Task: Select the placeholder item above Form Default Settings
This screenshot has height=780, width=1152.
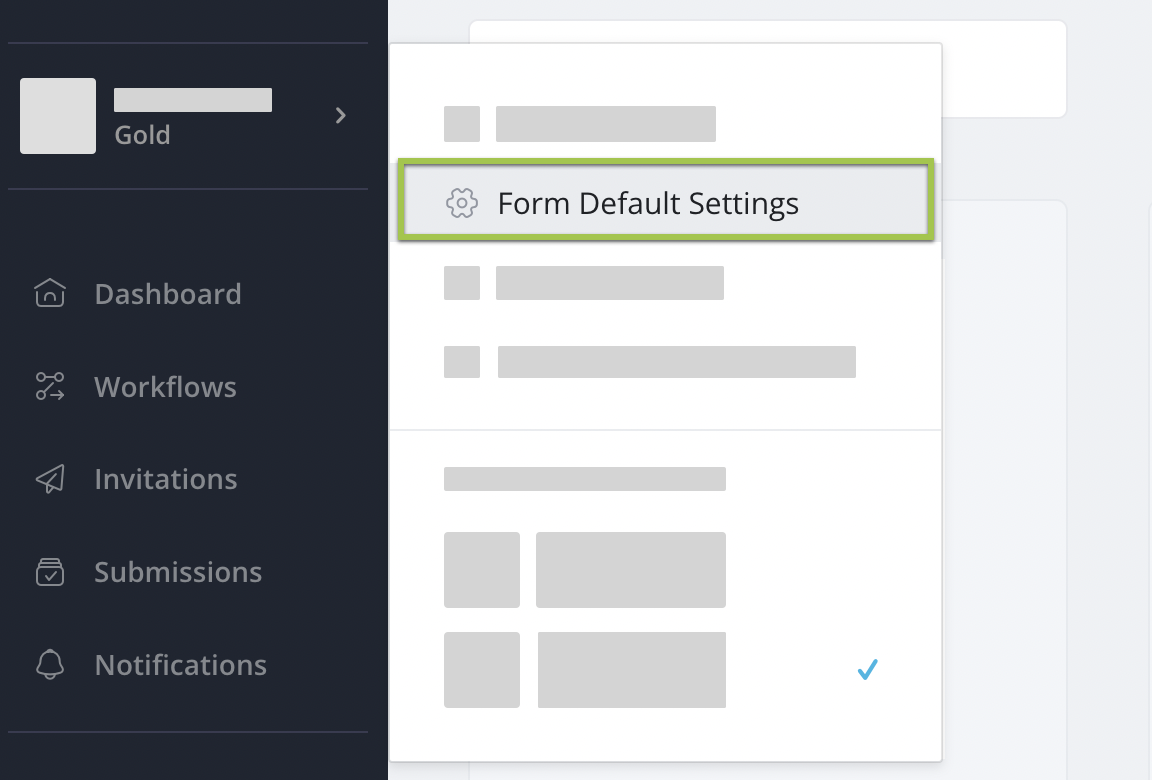Action: tap(605, 124)
